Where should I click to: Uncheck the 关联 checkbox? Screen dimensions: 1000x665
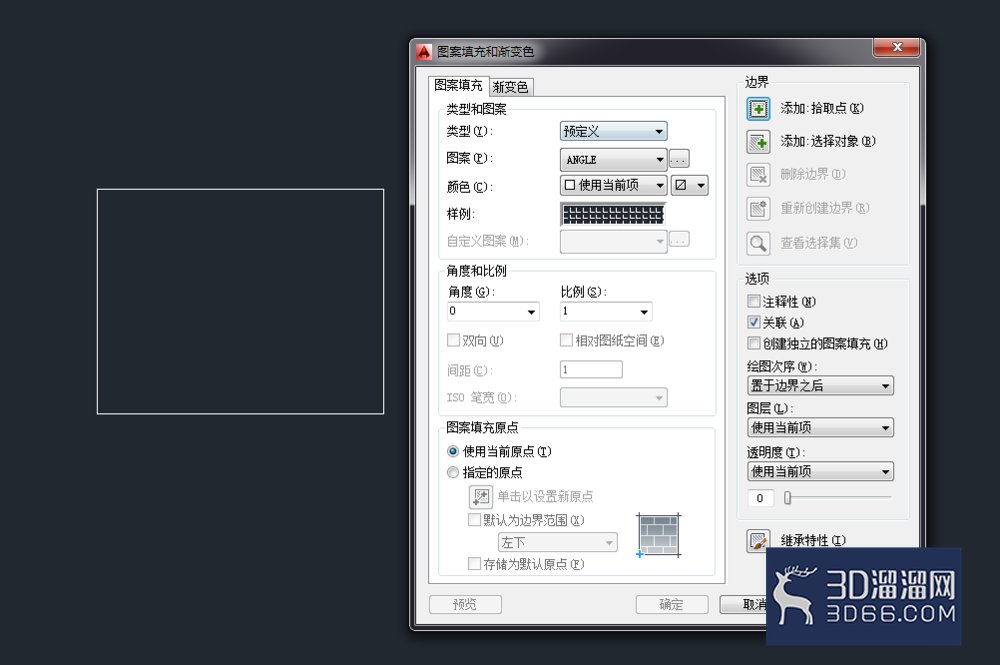[754, 322]
